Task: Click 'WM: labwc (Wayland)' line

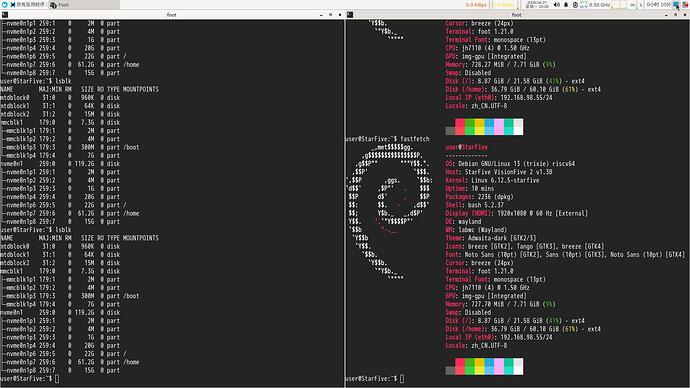Action: tap(476, 230)
